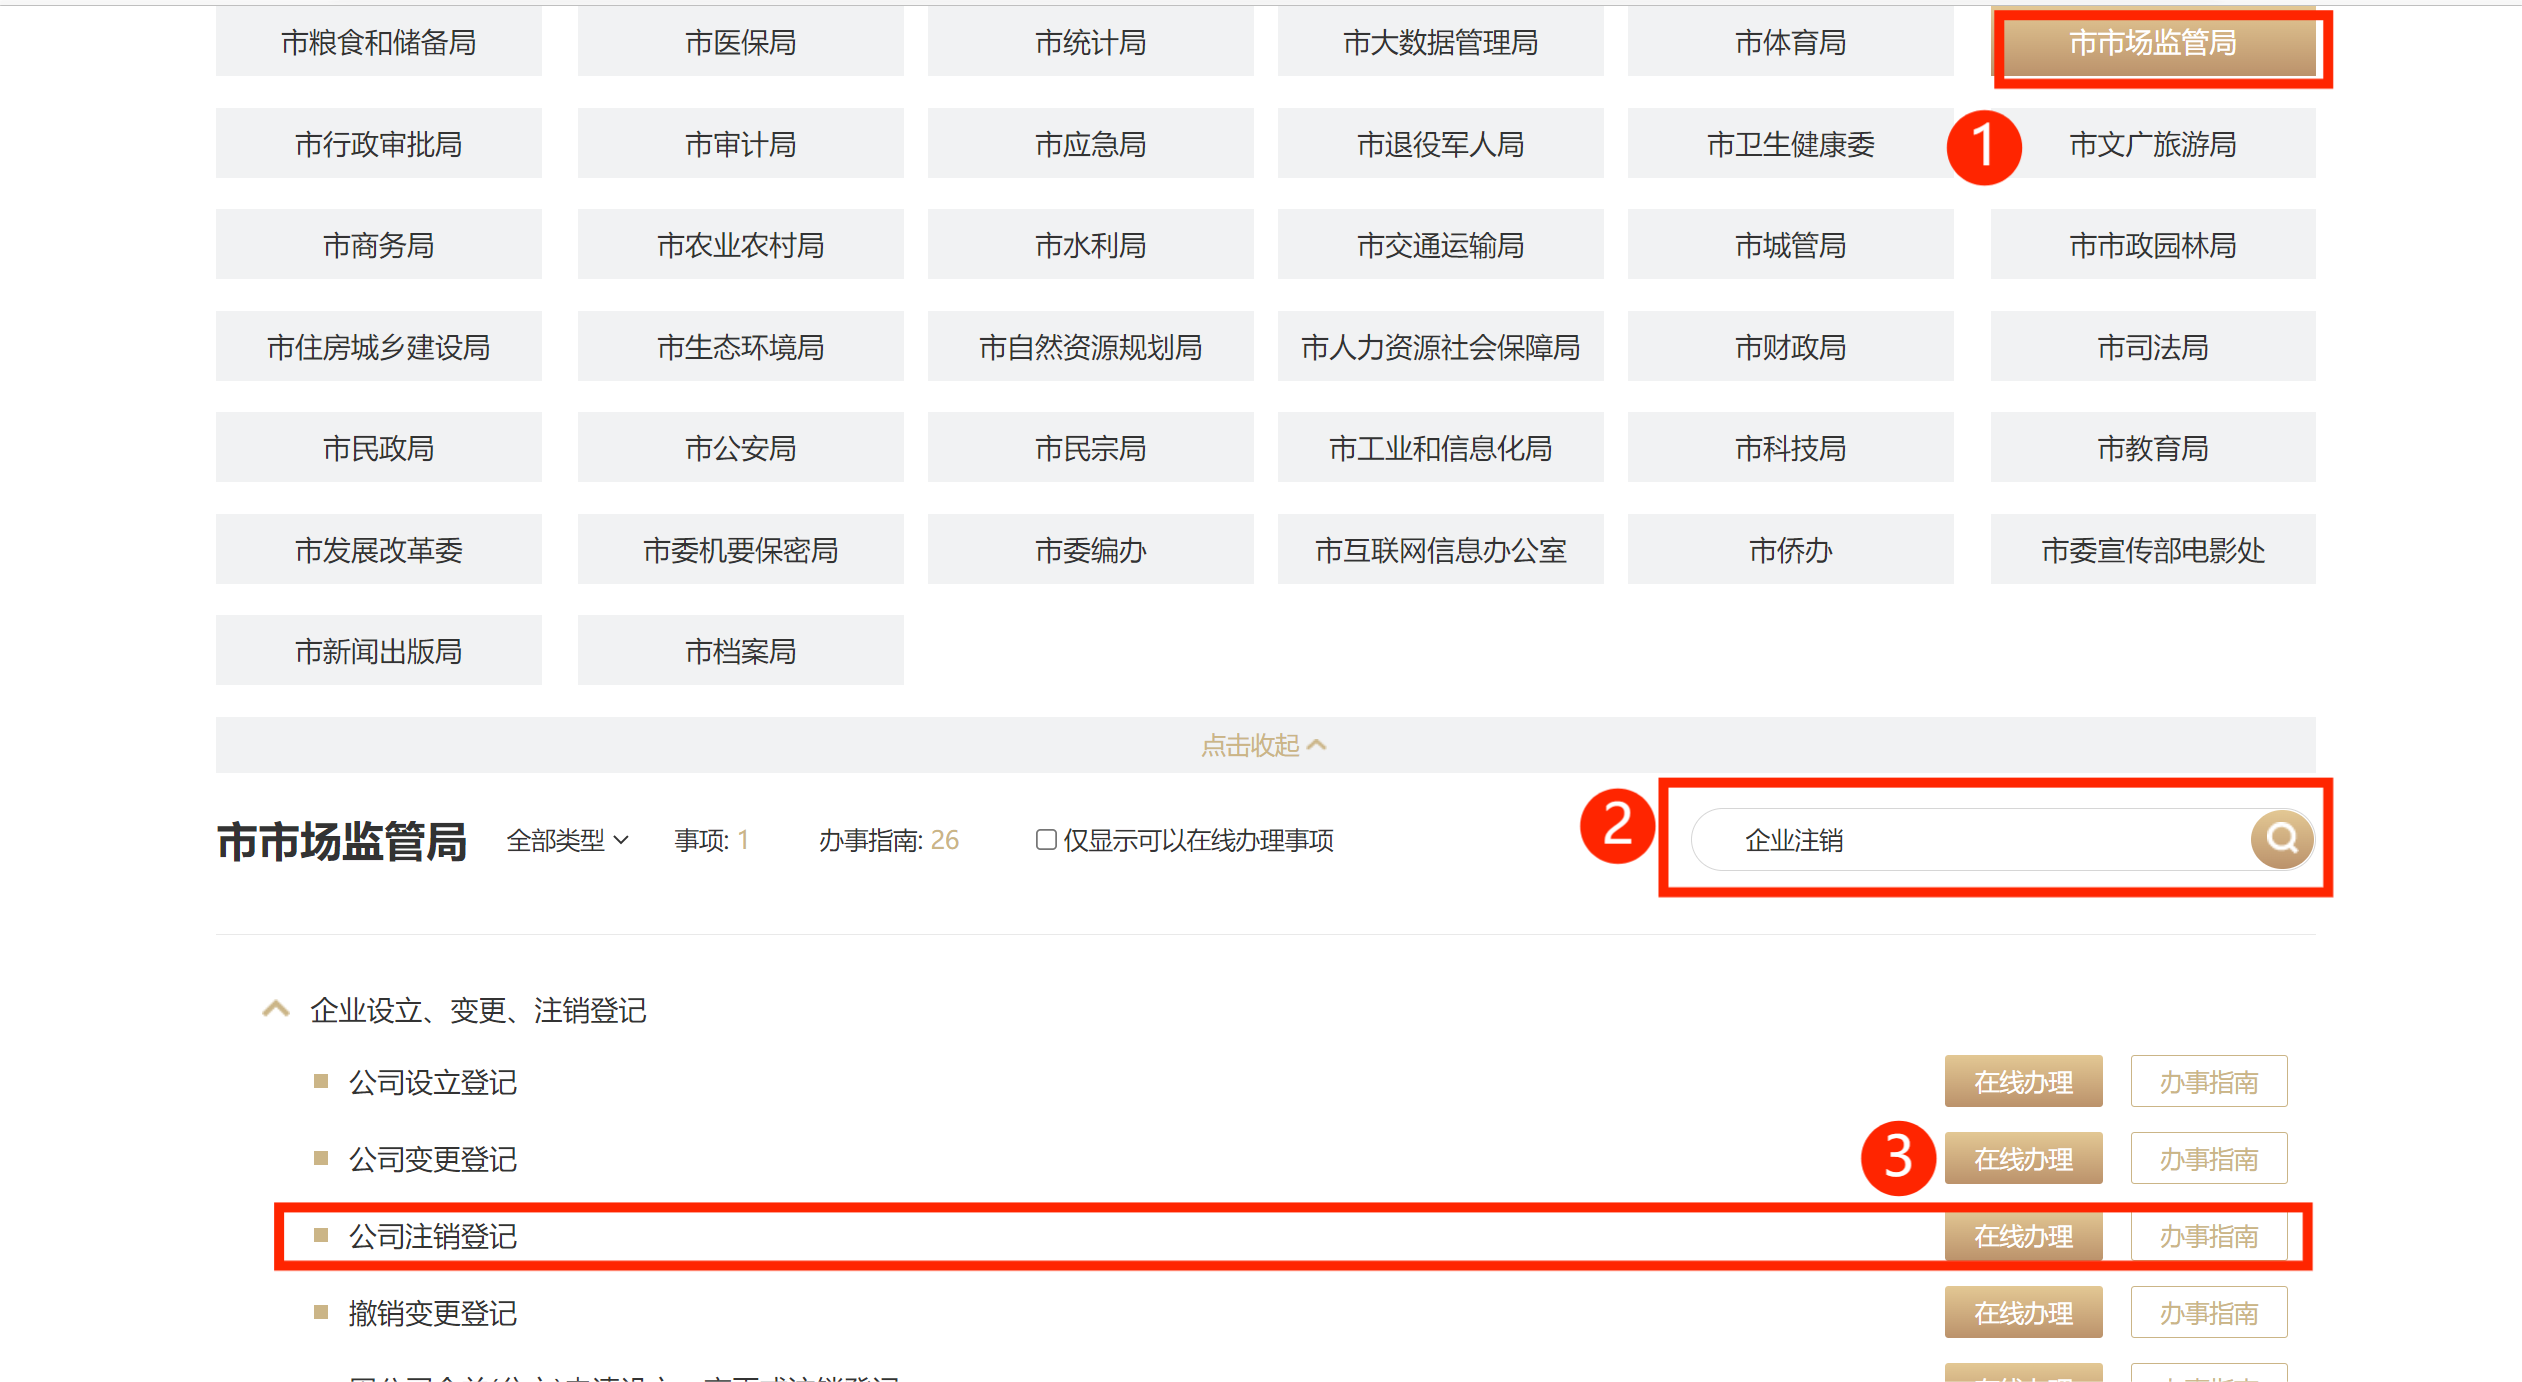The image size is (2522, 1382).
Task: Click the search magnifier icon
Action: 2281,838
